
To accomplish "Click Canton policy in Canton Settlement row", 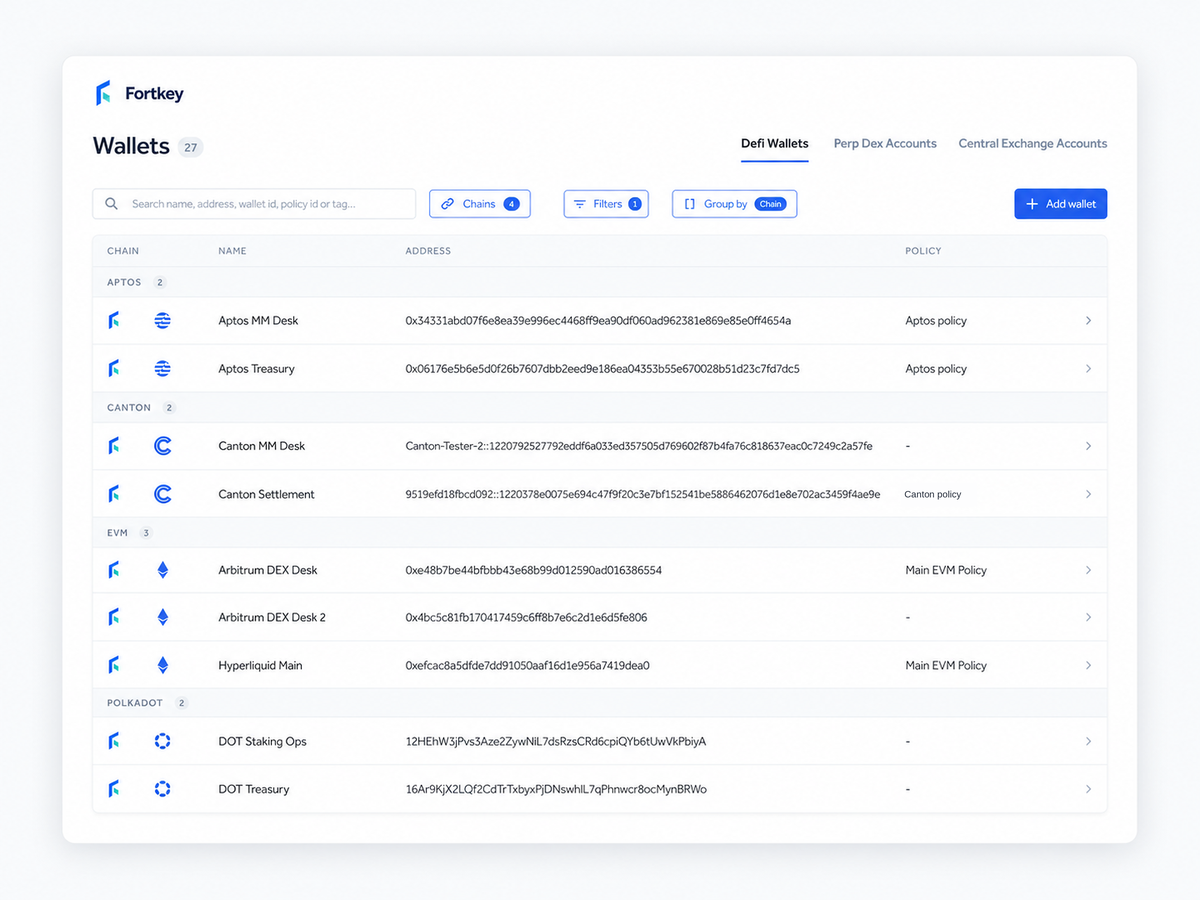I will click(933, 494).
